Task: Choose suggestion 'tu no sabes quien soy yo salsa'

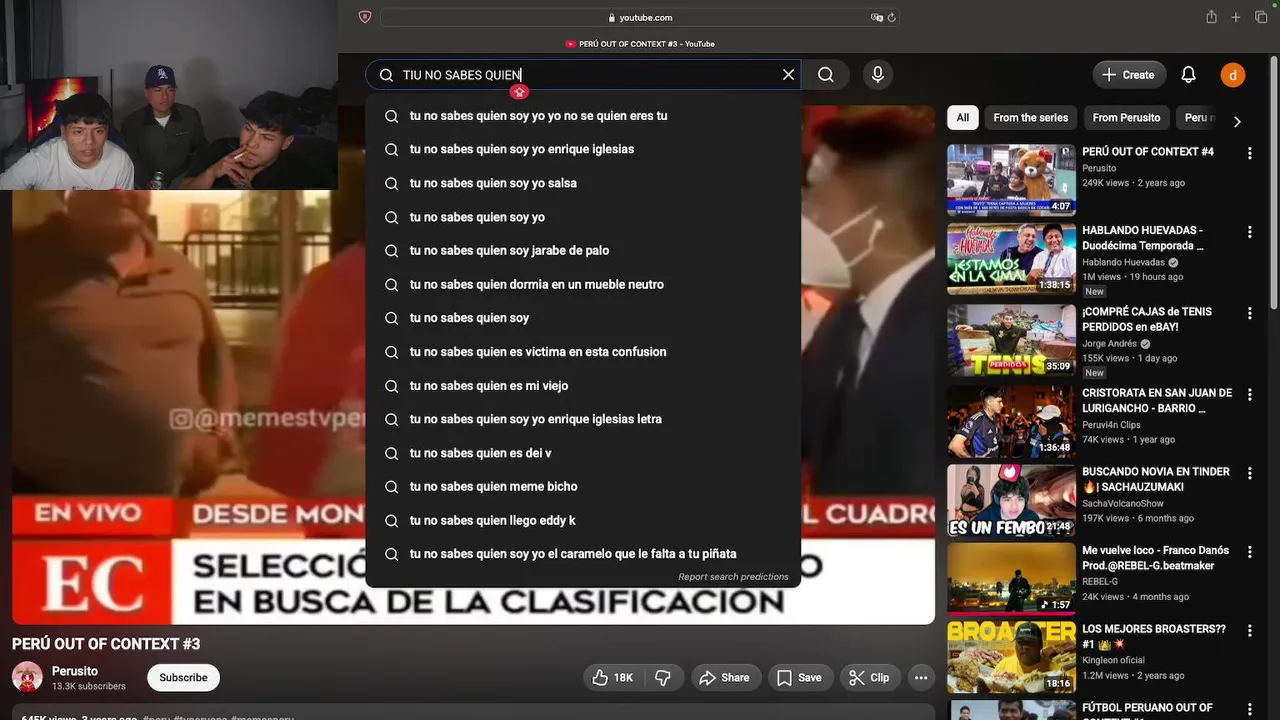Action: pos(583,183)
